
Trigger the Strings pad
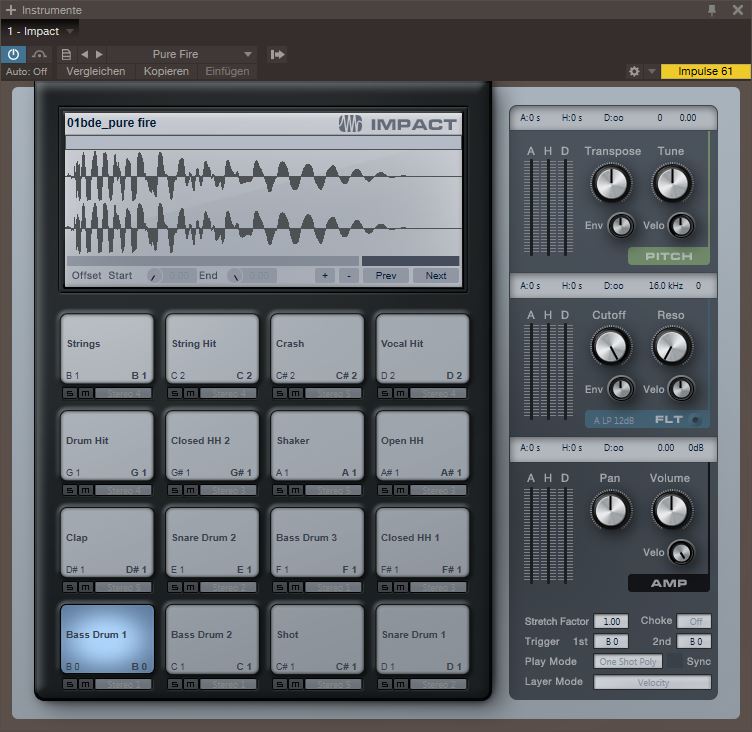107,348
